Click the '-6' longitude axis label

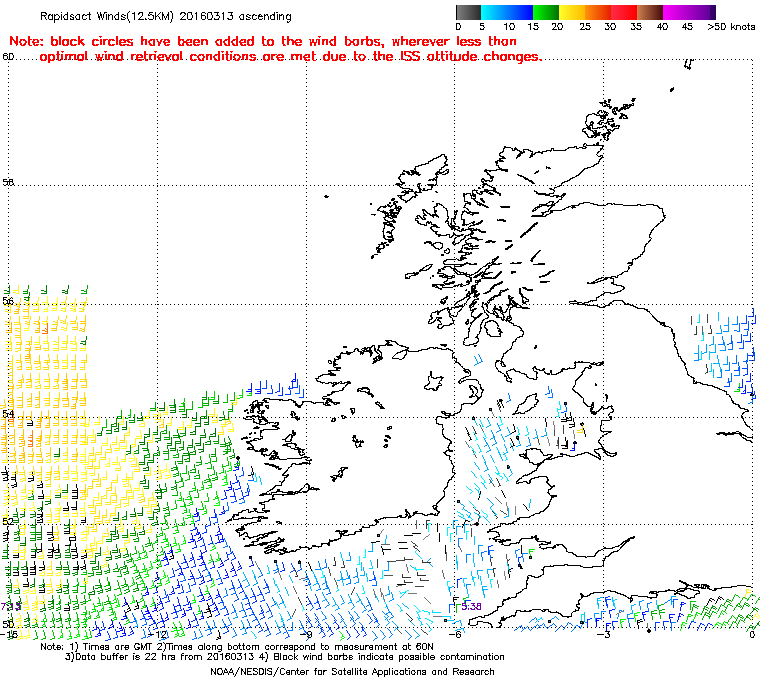click(x=456, y=634)
